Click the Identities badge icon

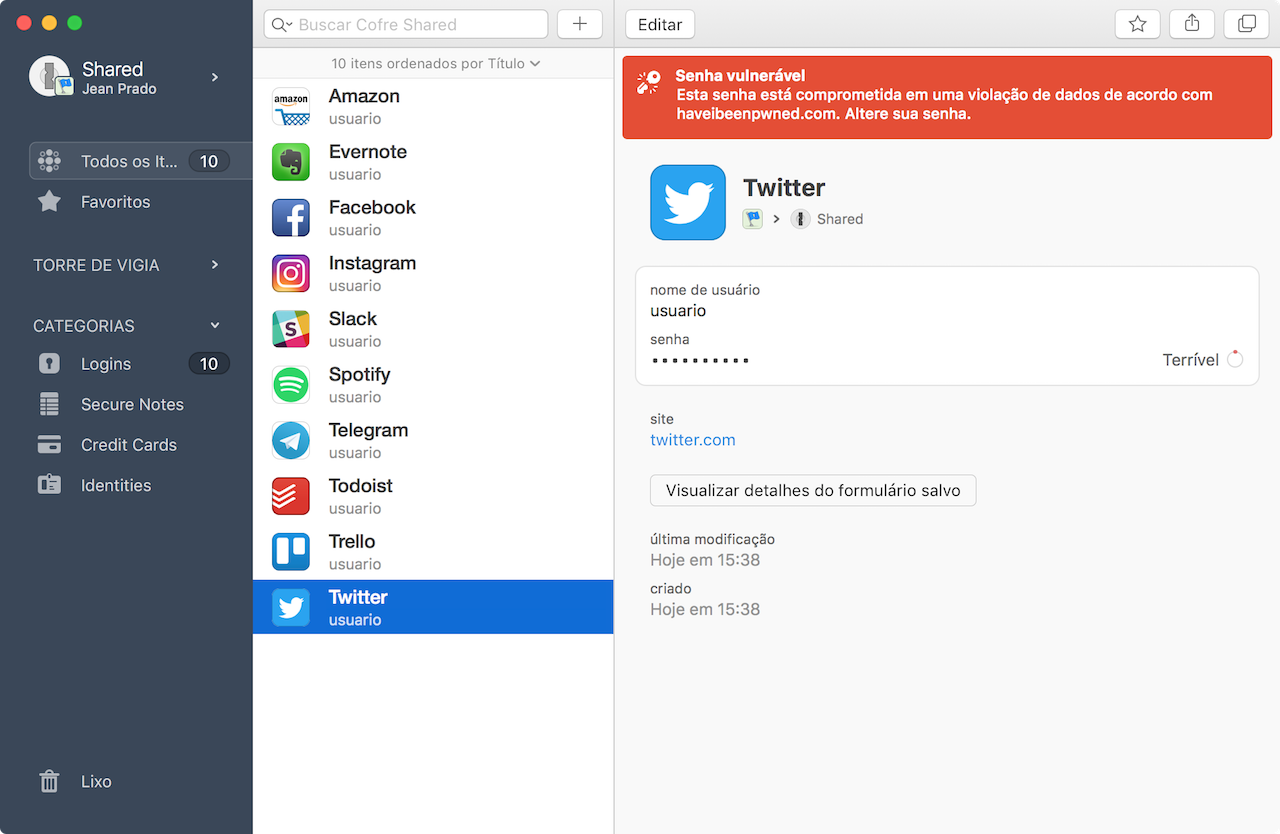click(49, 485)
